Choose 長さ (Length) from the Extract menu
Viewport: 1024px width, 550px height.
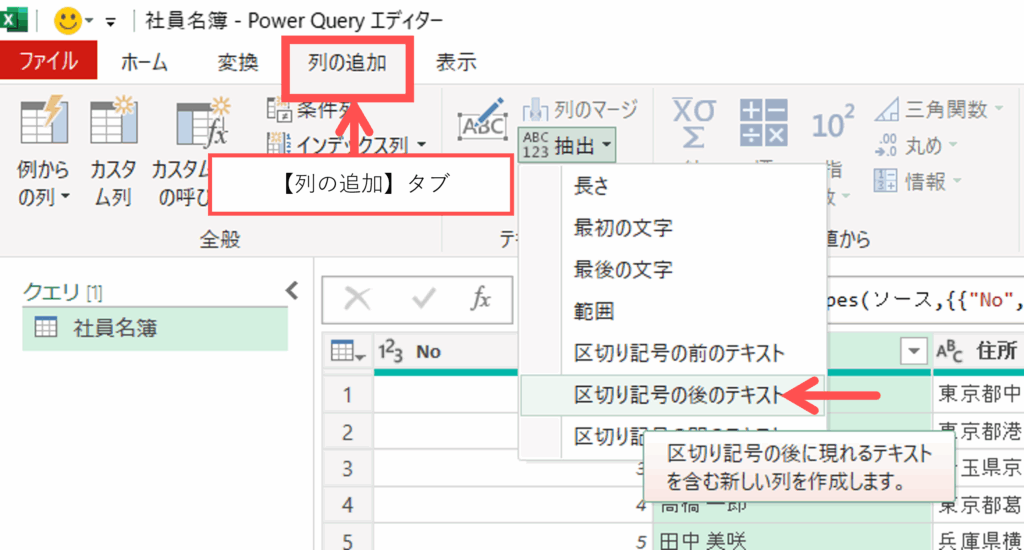(x=590, y=186)
